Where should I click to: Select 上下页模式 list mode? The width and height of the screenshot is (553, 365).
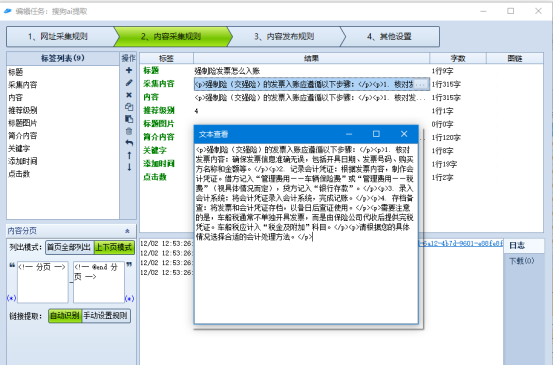[x=114, y=248]
